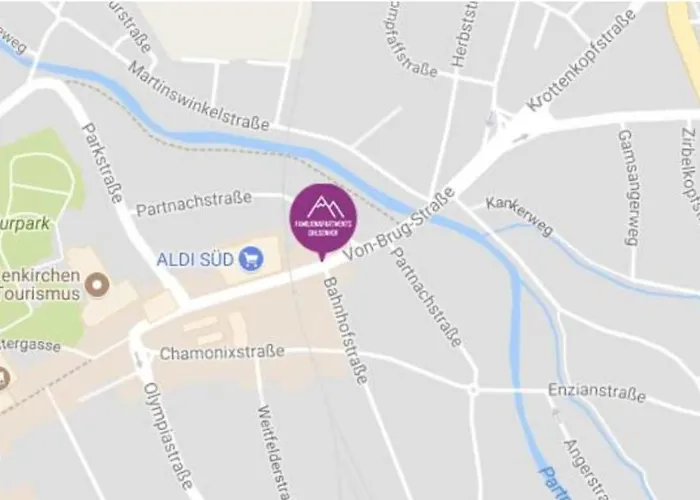Screen dimensions: 700x500
Task: Click the Kankerweg street label
Action: point(520,215)
